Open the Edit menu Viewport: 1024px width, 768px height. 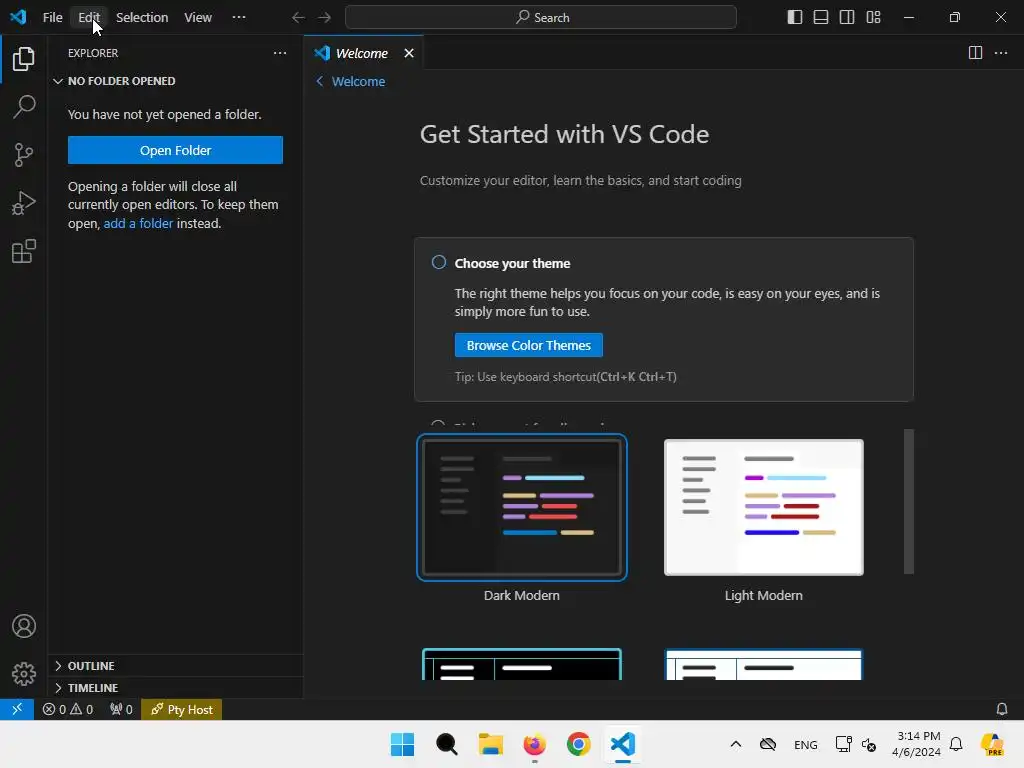coord(89,18)
